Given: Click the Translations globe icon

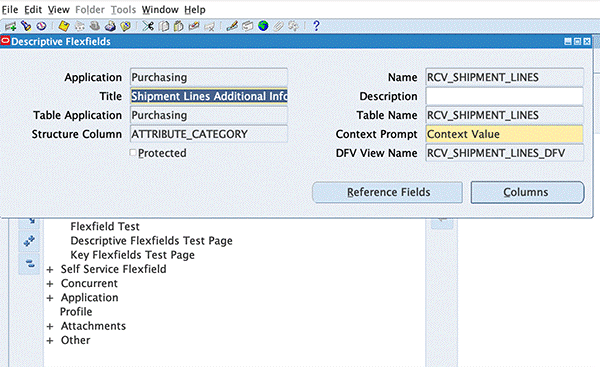Looking at the screenshot, I should point(263,26).
